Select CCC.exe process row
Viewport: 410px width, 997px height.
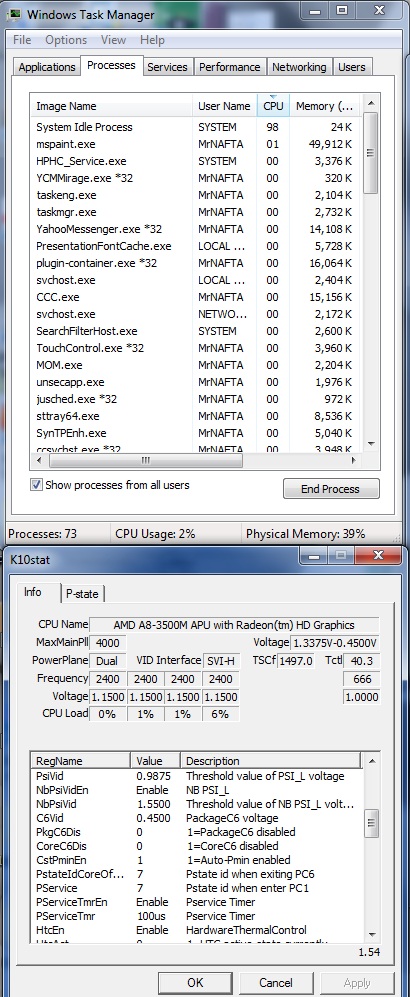(x=196, y=297)
